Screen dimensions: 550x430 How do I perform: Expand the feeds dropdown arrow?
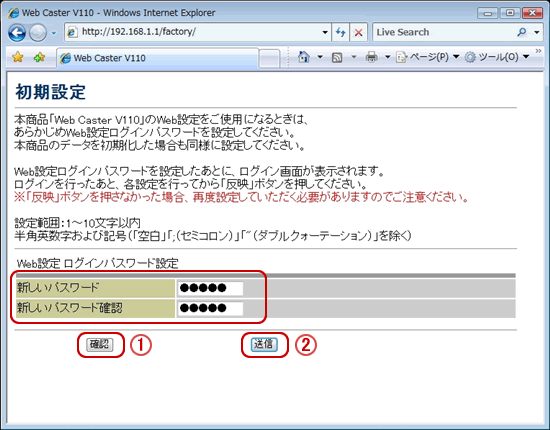point(354,57)
